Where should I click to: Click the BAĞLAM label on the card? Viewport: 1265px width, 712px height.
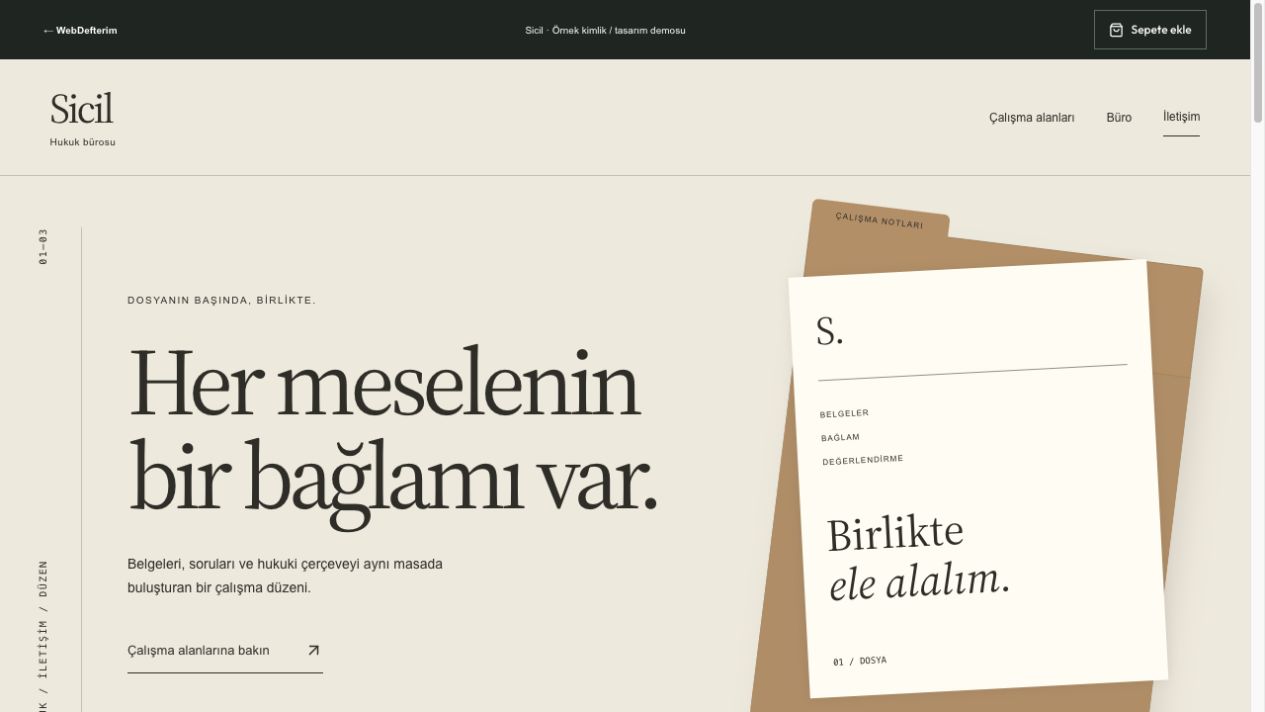click(840, 438)
